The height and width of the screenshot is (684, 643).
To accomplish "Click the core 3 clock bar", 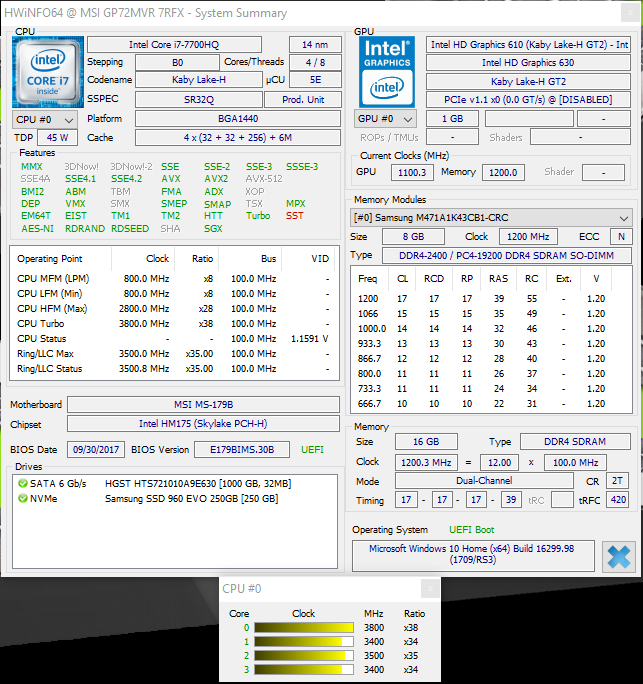I will coord(304,670).
